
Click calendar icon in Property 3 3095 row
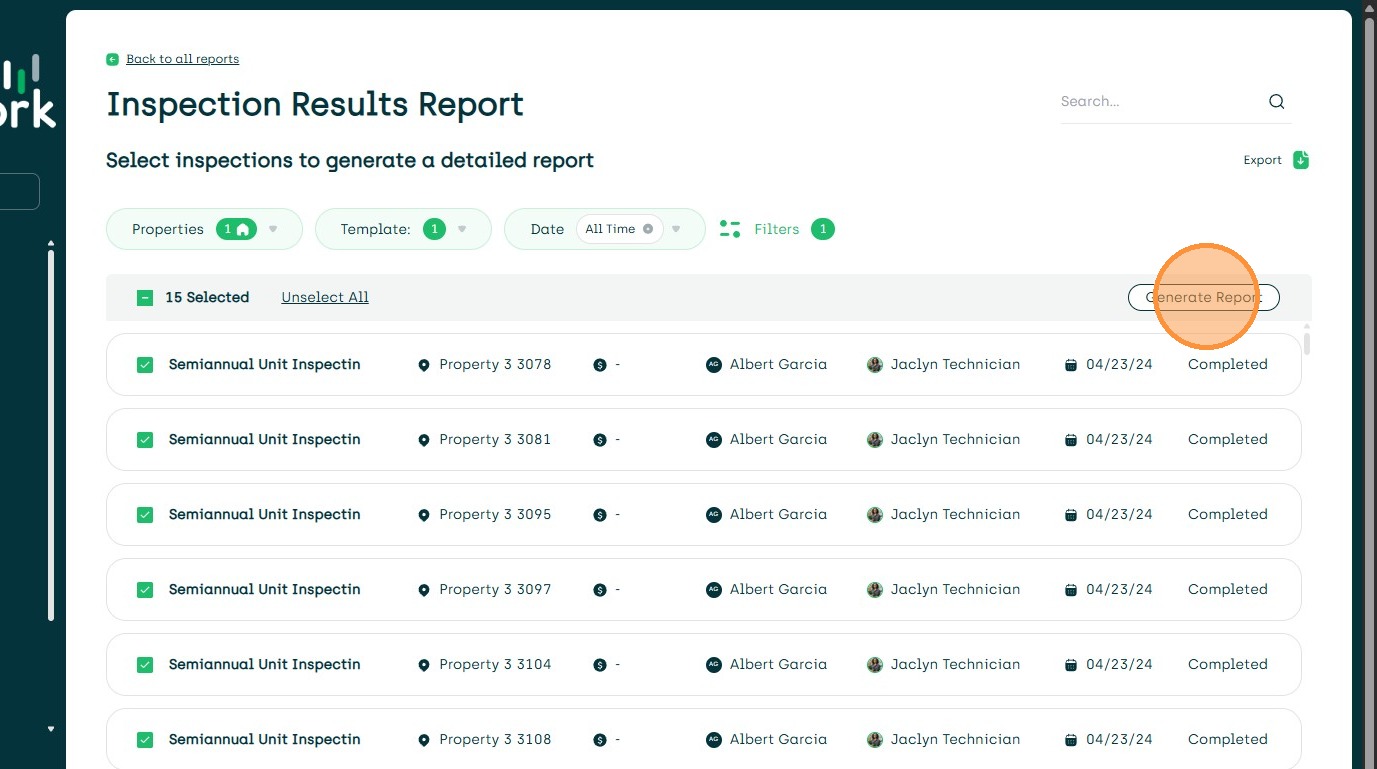[x=1070, y=515]
